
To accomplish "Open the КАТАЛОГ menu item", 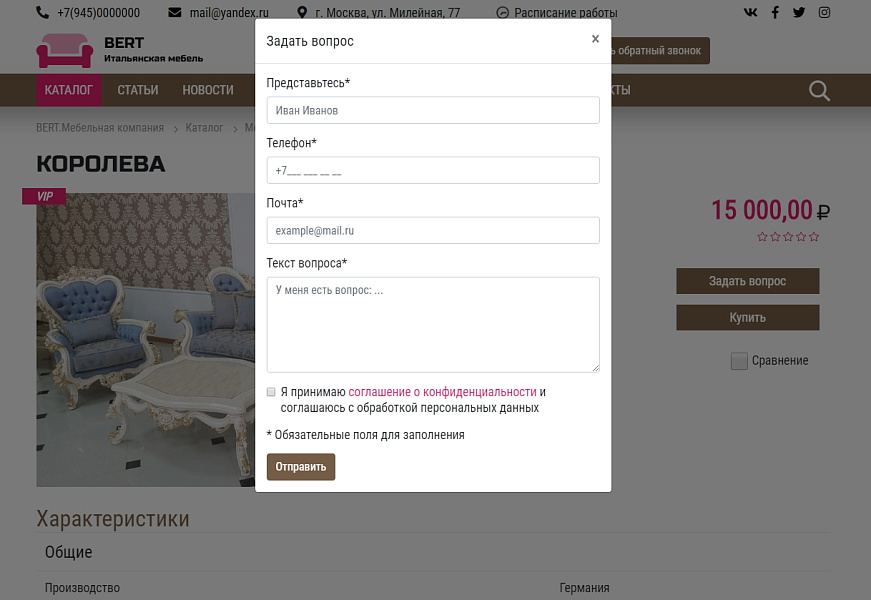I will click(69, 90).
